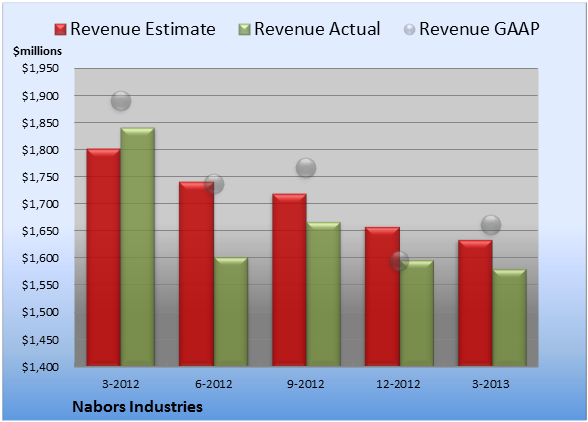Click the '$1,550' axis value

[x=40, y=285]
